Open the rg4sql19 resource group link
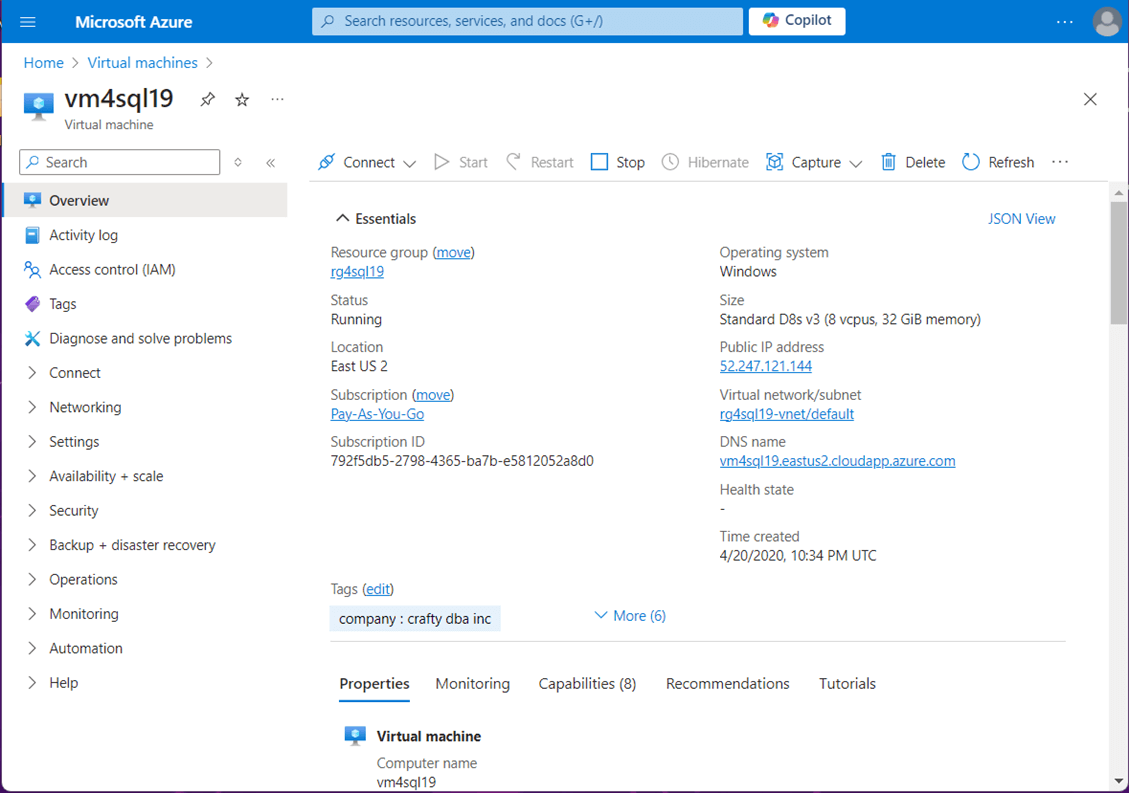Image resolution: width=1129 pixels, height=793 pixels. coord(357,272)
